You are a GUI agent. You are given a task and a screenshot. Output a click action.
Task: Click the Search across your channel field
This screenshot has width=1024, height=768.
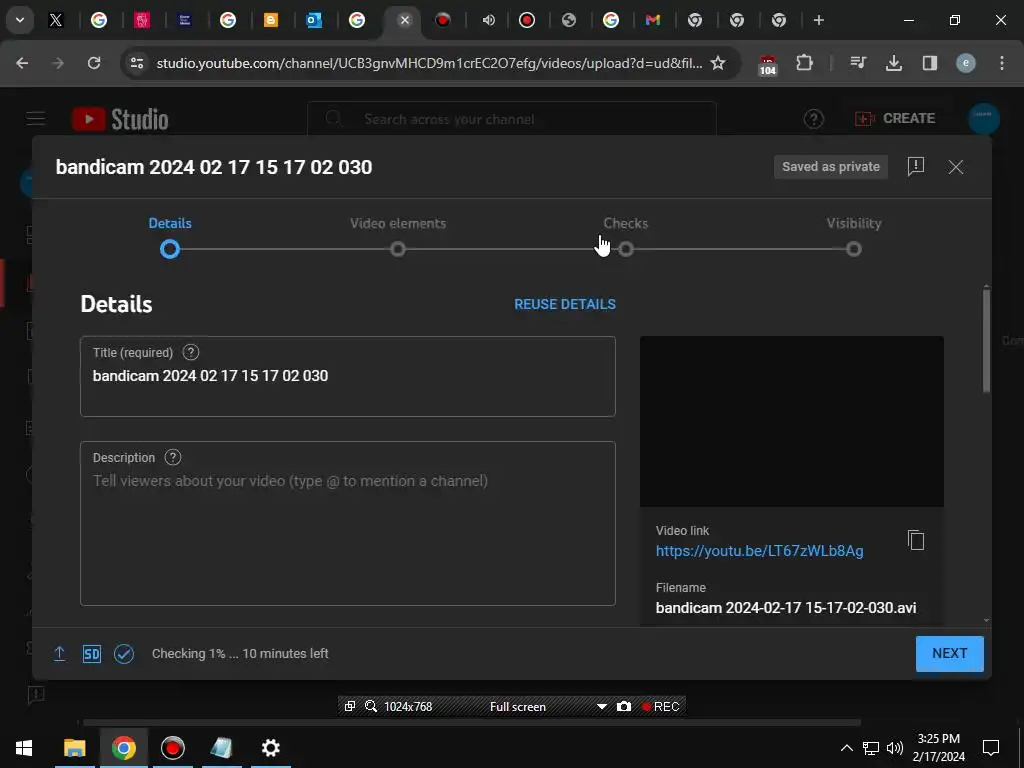(511, 119)
